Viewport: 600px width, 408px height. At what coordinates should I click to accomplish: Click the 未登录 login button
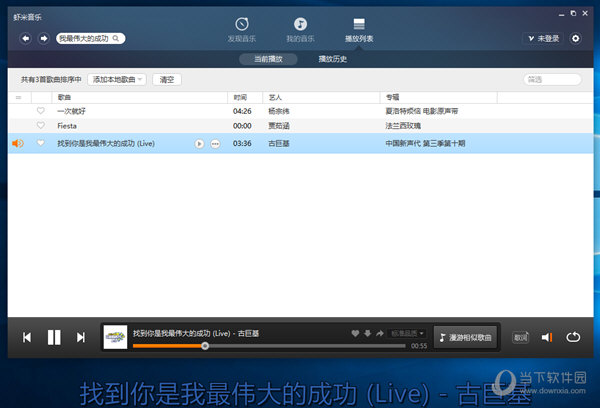[x=543, y=38]
